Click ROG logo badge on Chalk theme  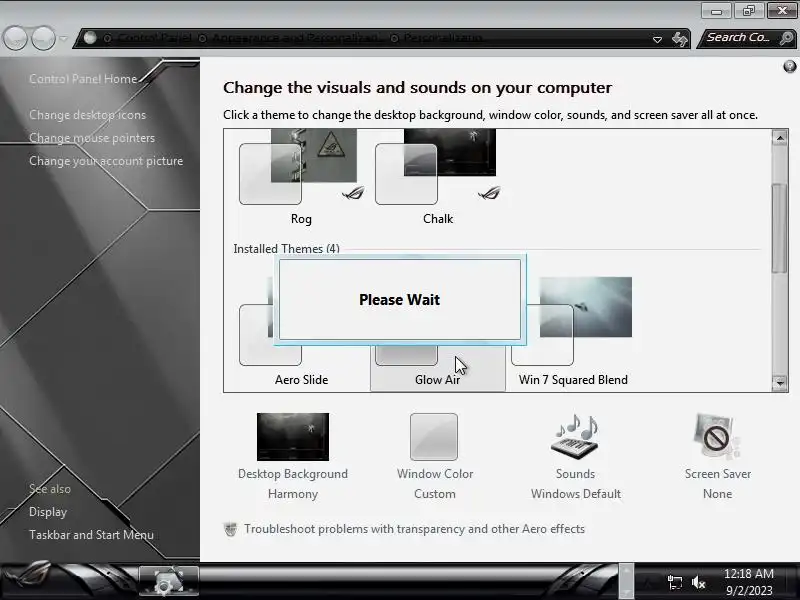tap(489, 193)
